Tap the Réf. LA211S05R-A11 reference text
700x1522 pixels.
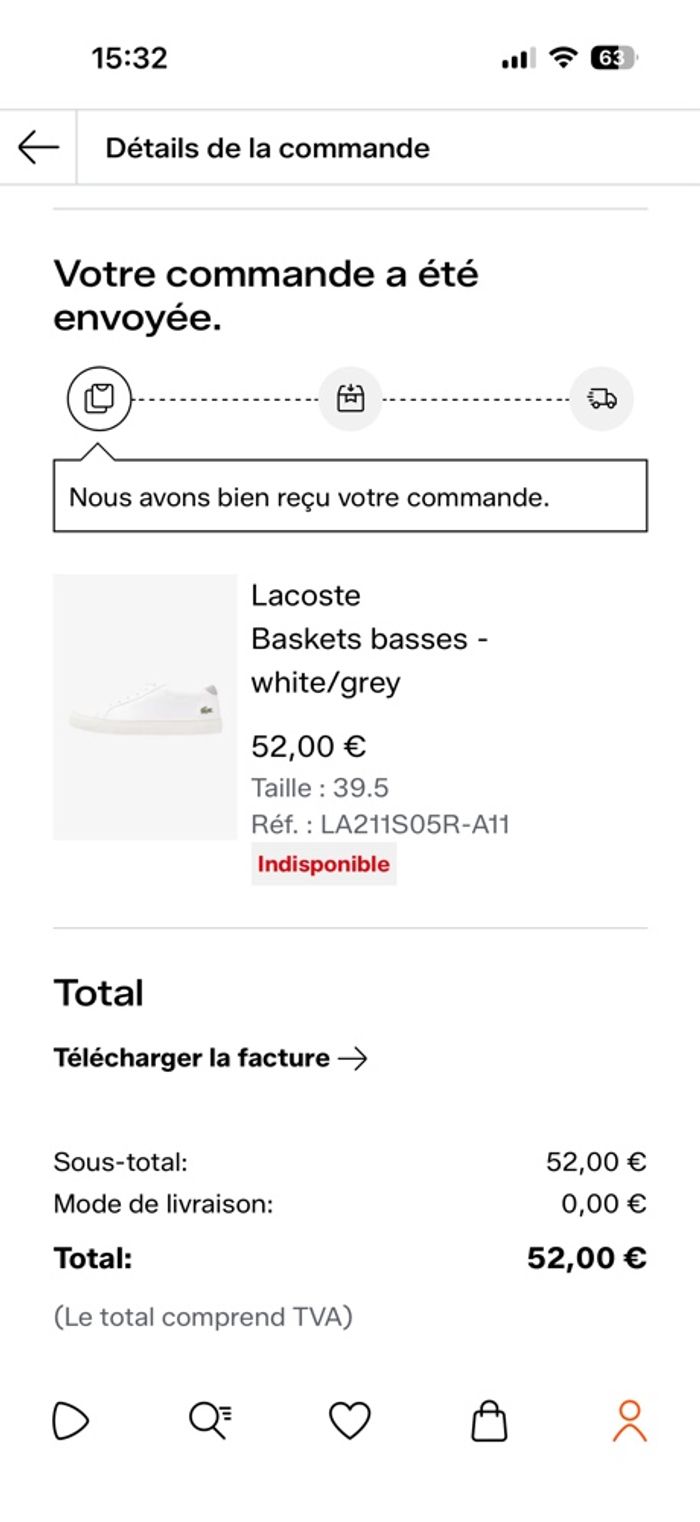point(380,825)
